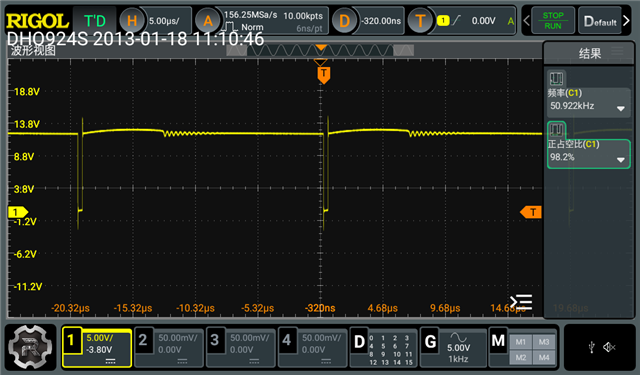Screen dimensions: 640x375
Task: Click the orange trigger position marker T
Action: [324, 75]
